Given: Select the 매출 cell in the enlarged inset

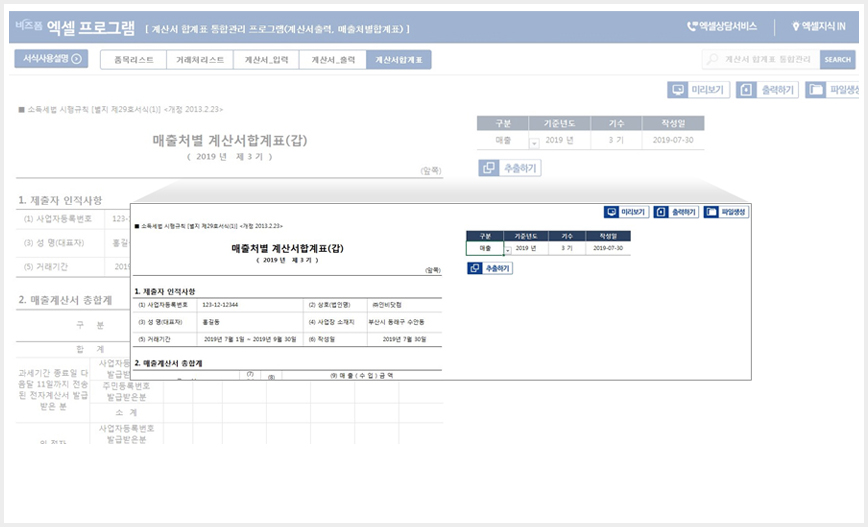Looking at the screenshot, I should (x=485, y=248).
